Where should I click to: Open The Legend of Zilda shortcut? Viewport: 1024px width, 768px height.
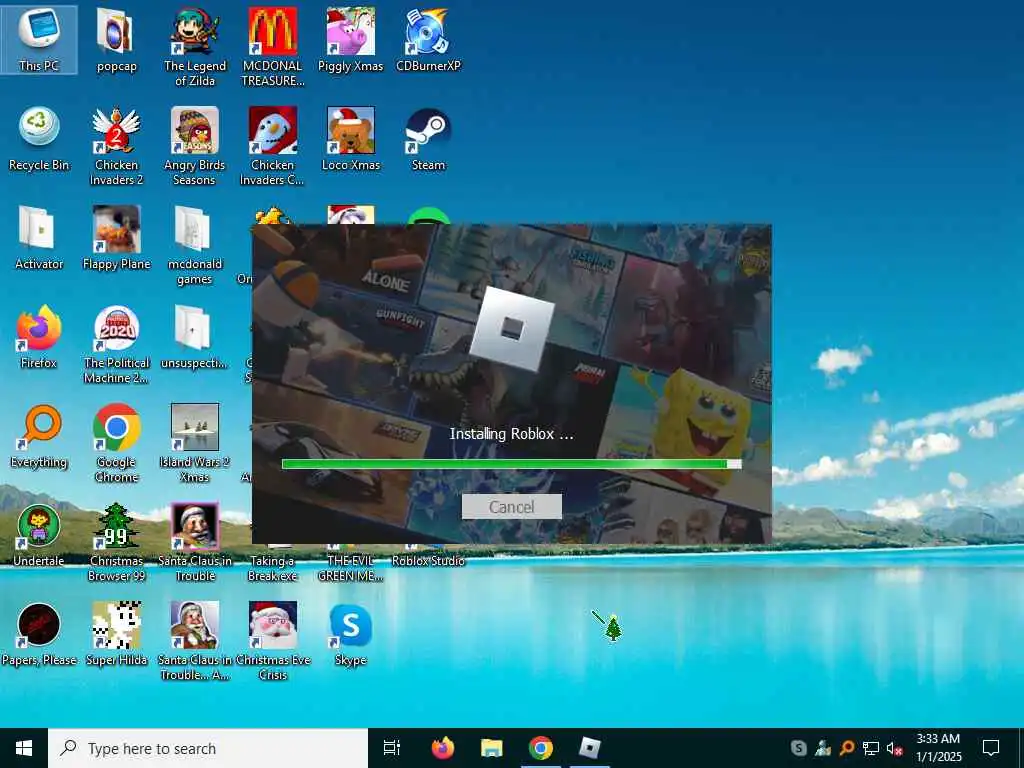[x=195, y=46]
